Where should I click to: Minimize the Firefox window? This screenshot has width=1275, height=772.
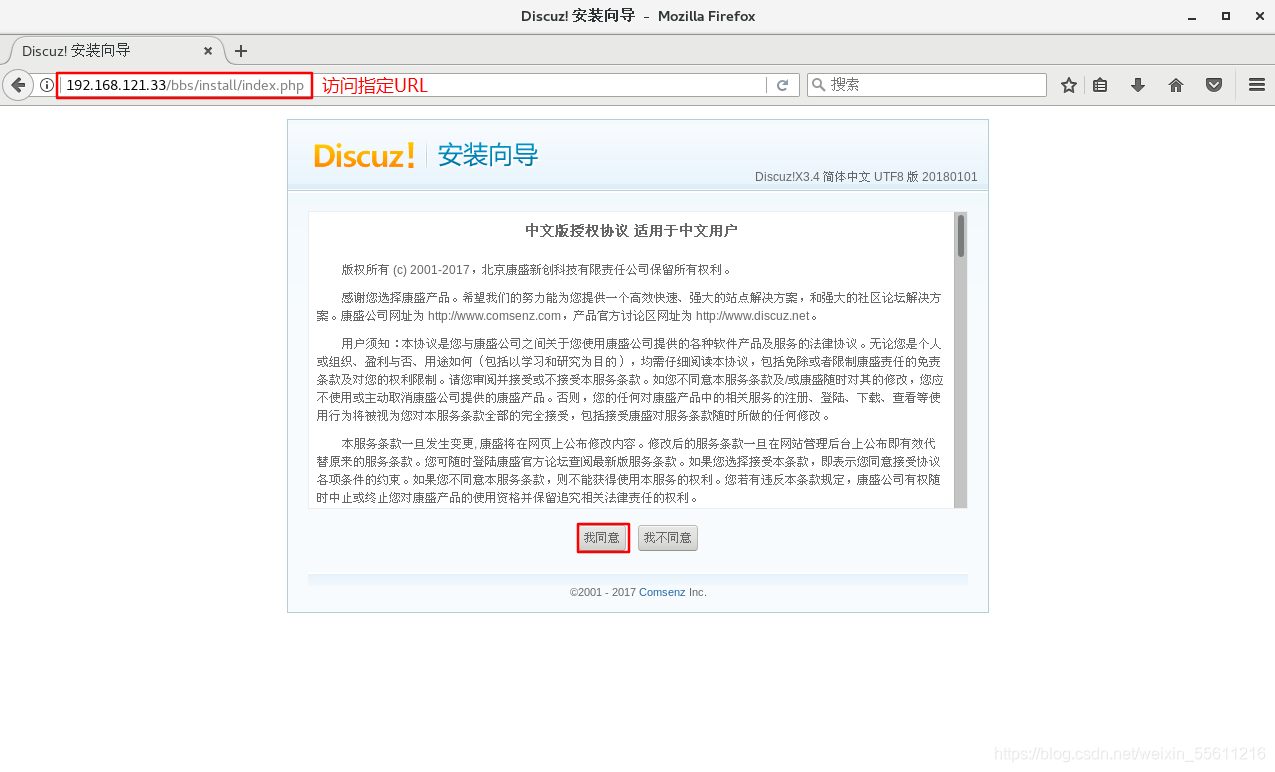pos(1192,16)
